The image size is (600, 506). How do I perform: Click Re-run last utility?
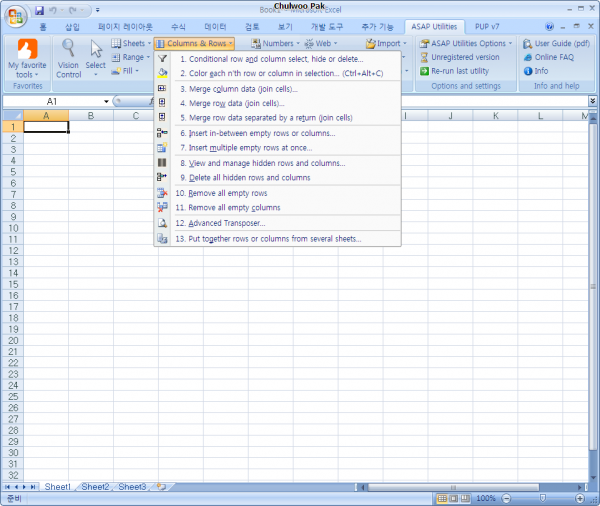click(x=454, y=71)
